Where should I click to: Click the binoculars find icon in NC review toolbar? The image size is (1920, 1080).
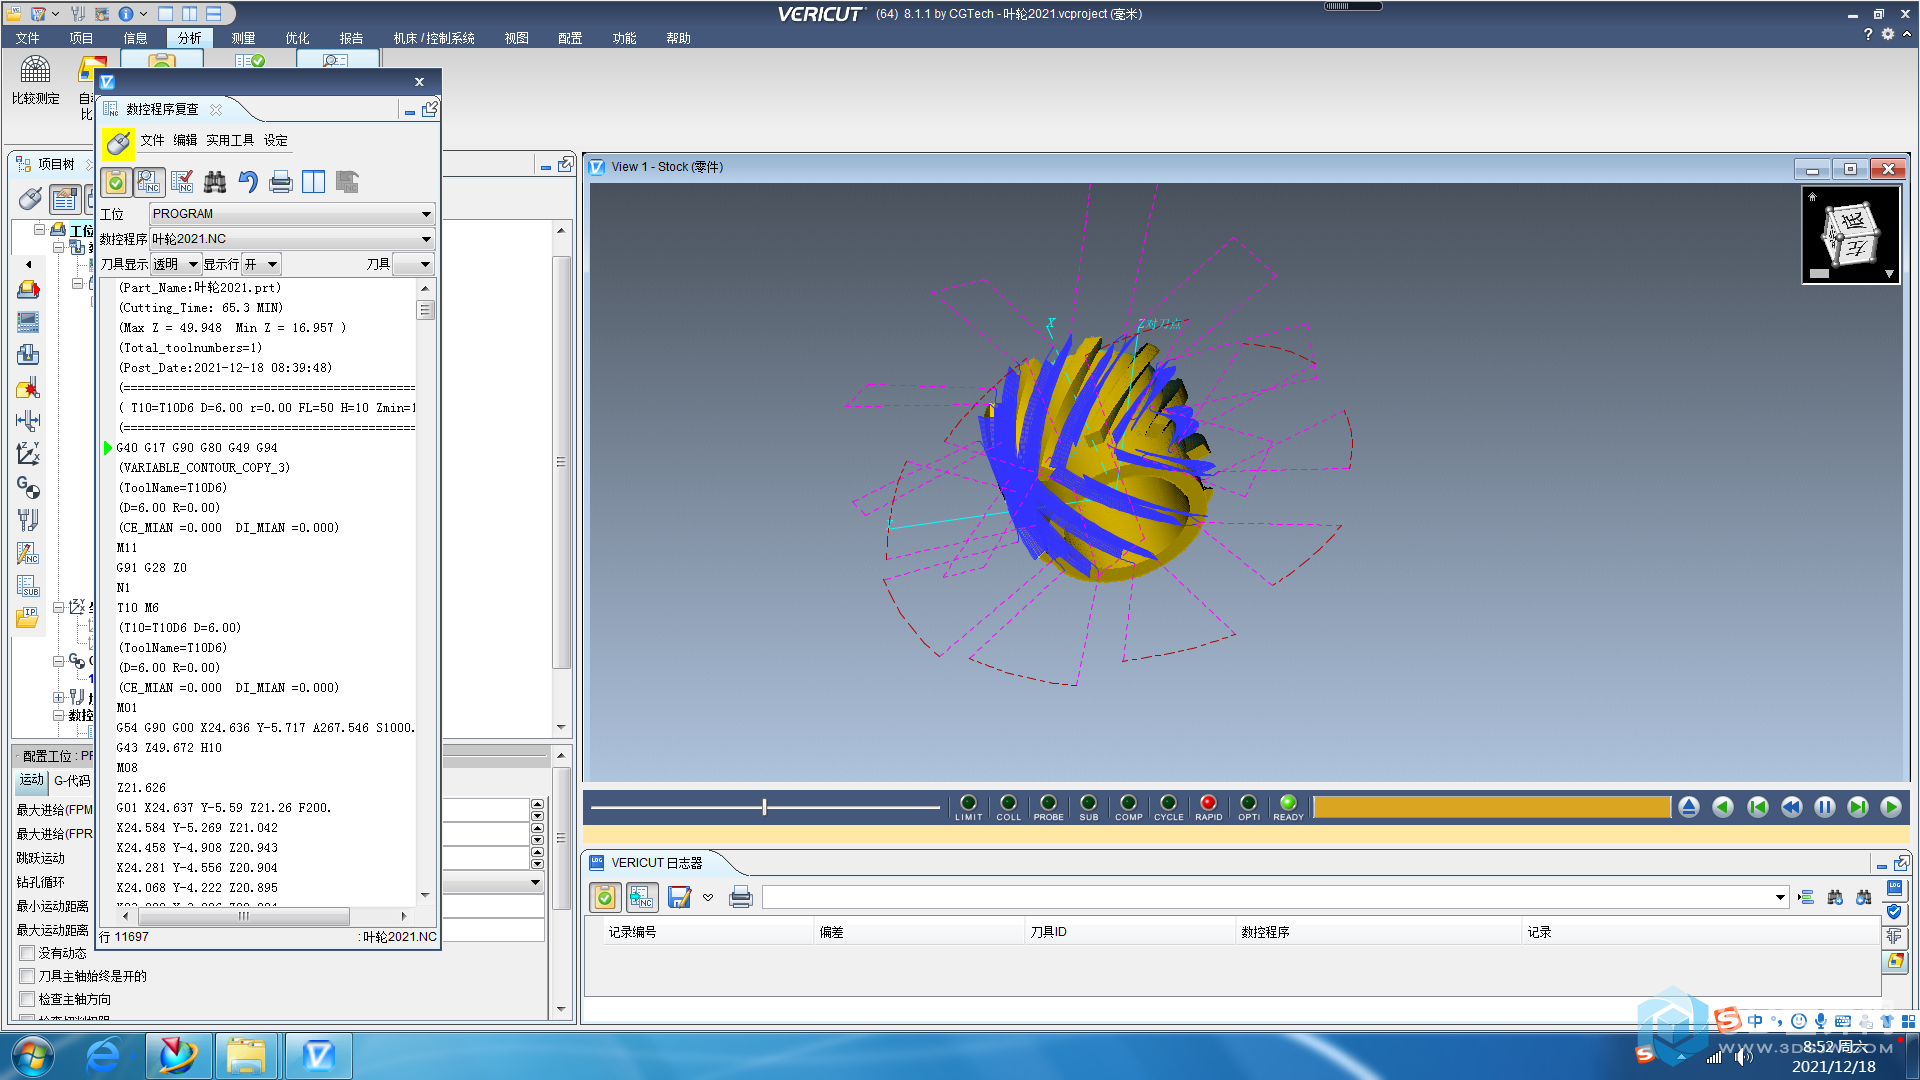[215, 182]
